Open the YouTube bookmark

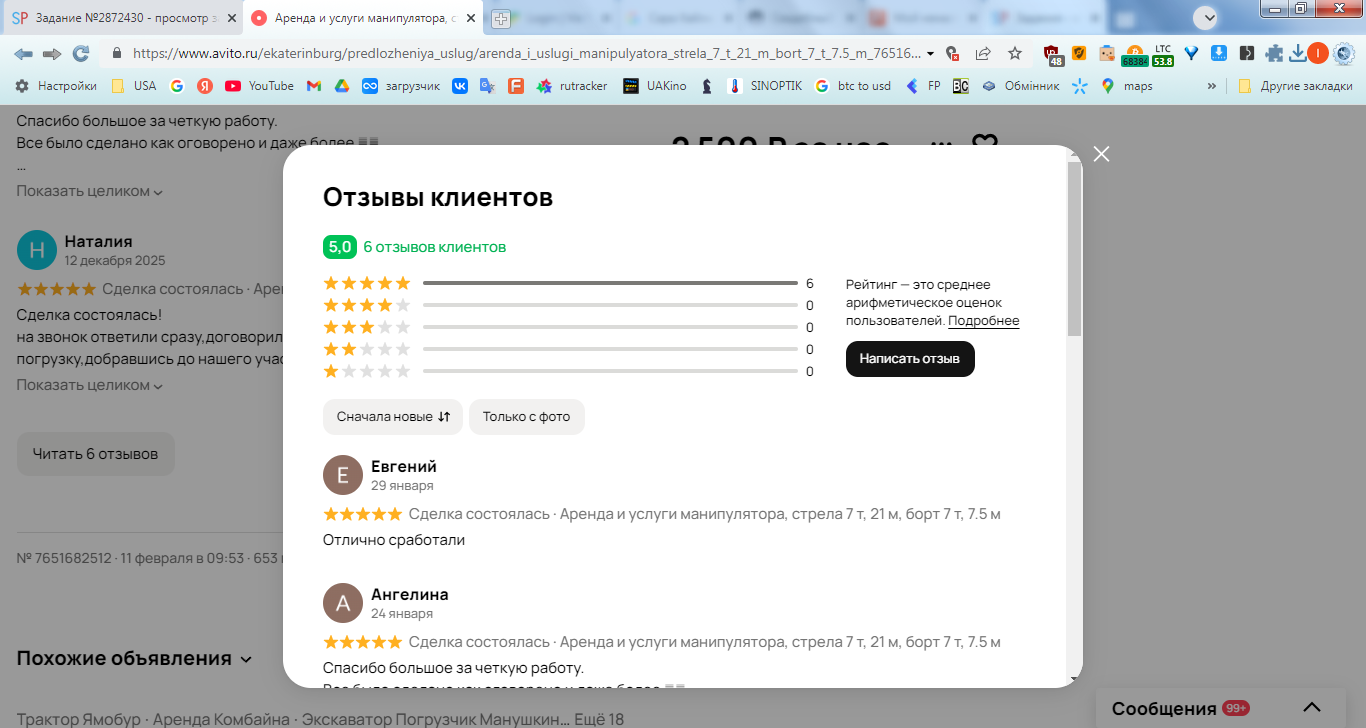click(x=260, y=86)
